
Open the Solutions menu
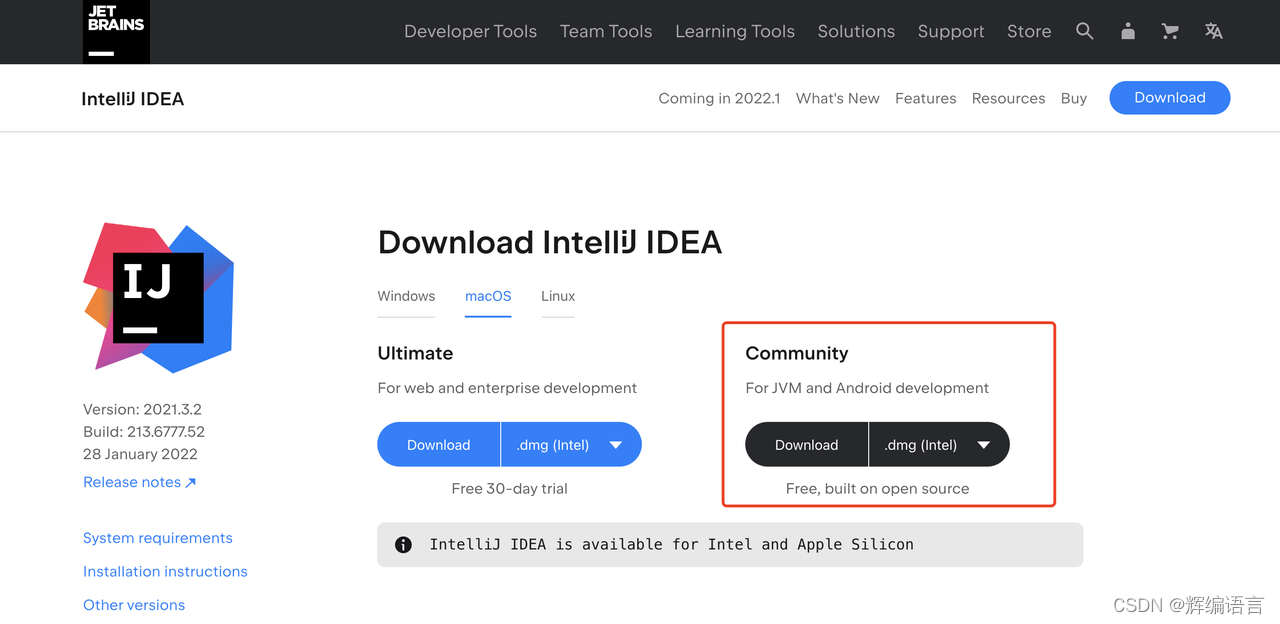pyautogui.click(x=856, y=31)
